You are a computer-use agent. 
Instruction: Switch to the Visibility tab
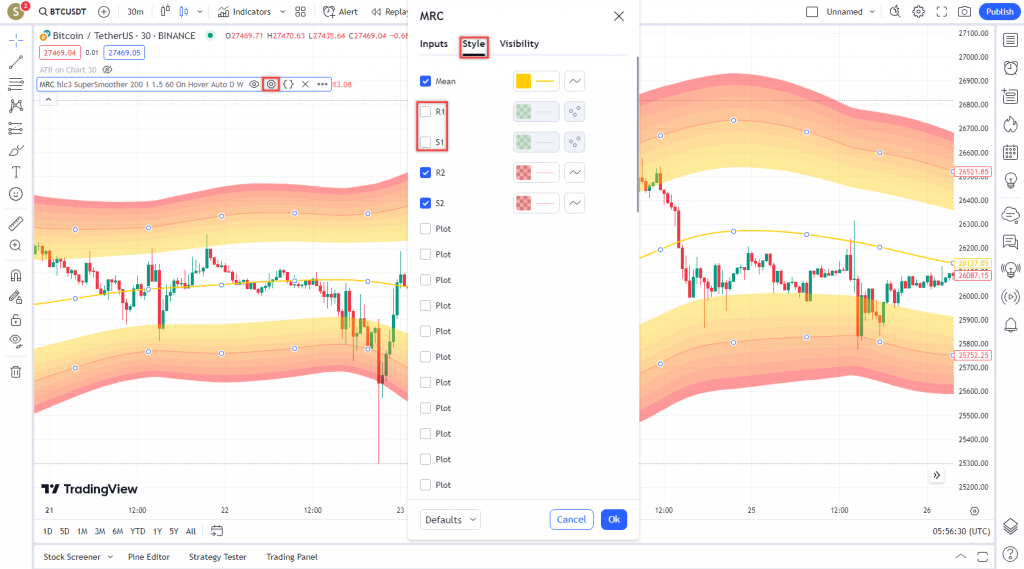(x=519, y=44)
